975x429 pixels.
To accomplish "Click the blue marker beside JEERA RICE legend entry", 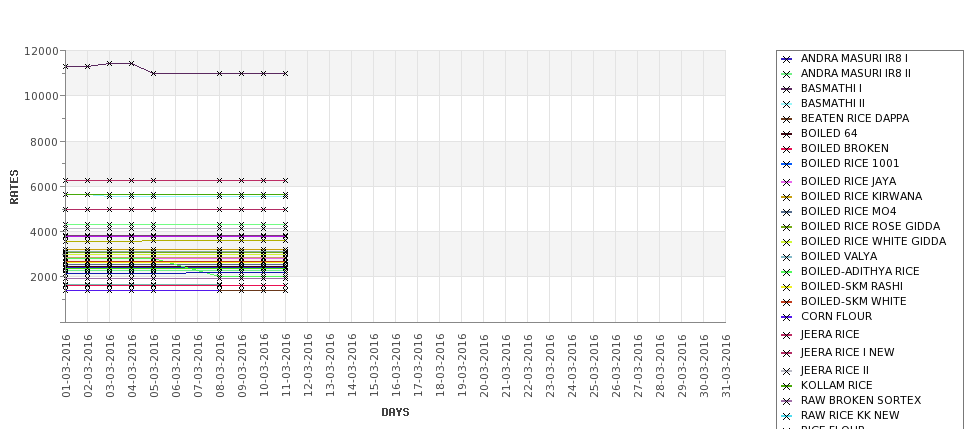I will pyautogui.click(x=786, y=335).
